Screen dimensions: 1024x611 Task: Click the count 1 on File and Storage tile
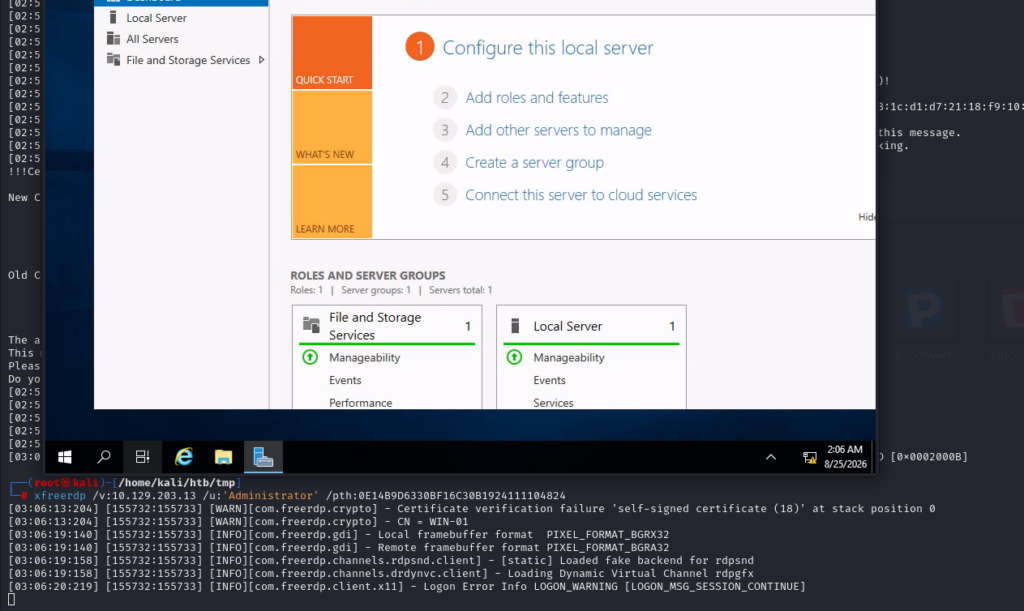tap(468, 326)
